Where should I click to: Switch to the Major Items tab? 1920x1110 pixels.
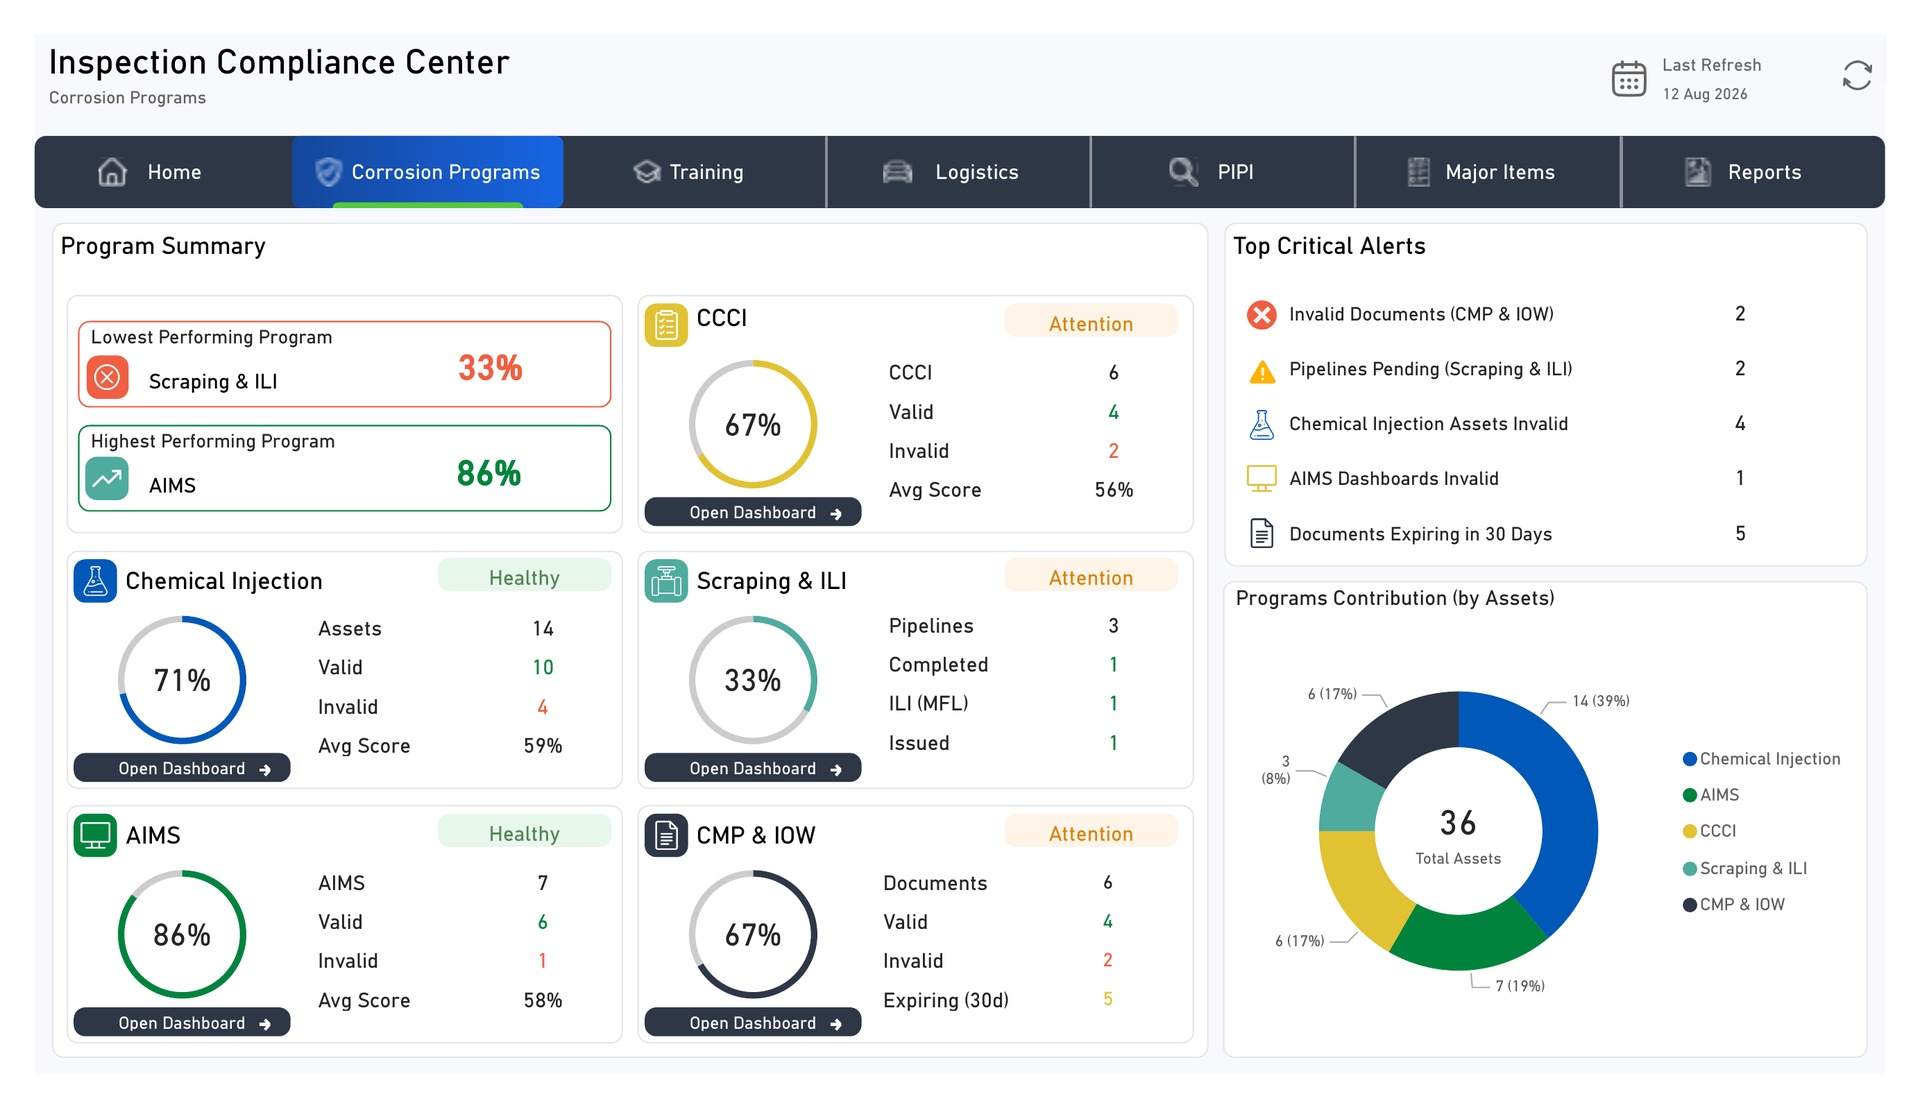(1488, 172)
